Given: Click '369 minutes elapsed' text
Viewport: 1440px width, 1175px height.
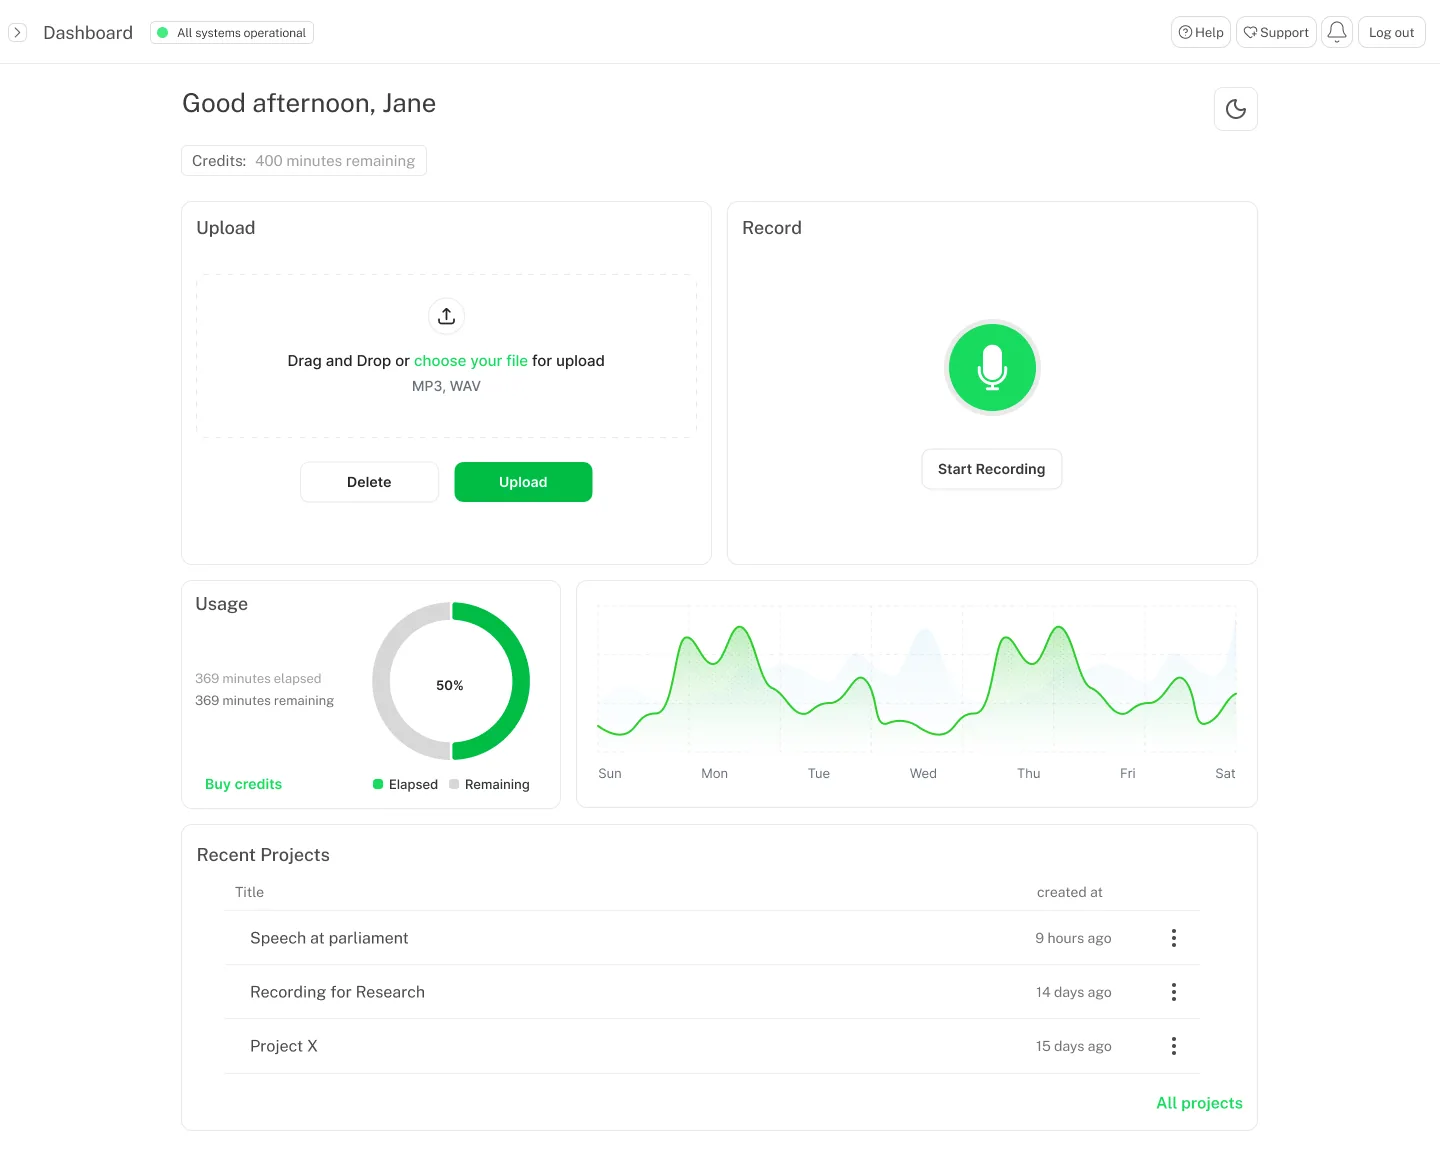Looking at the screenshot, I should point(258,678).
